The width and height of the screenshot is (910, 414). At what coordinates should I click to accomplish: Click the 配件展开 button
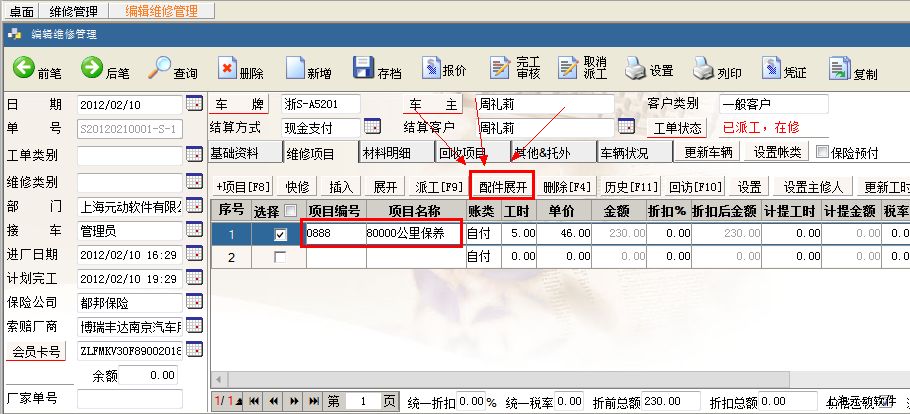click(x=502, y=187)
